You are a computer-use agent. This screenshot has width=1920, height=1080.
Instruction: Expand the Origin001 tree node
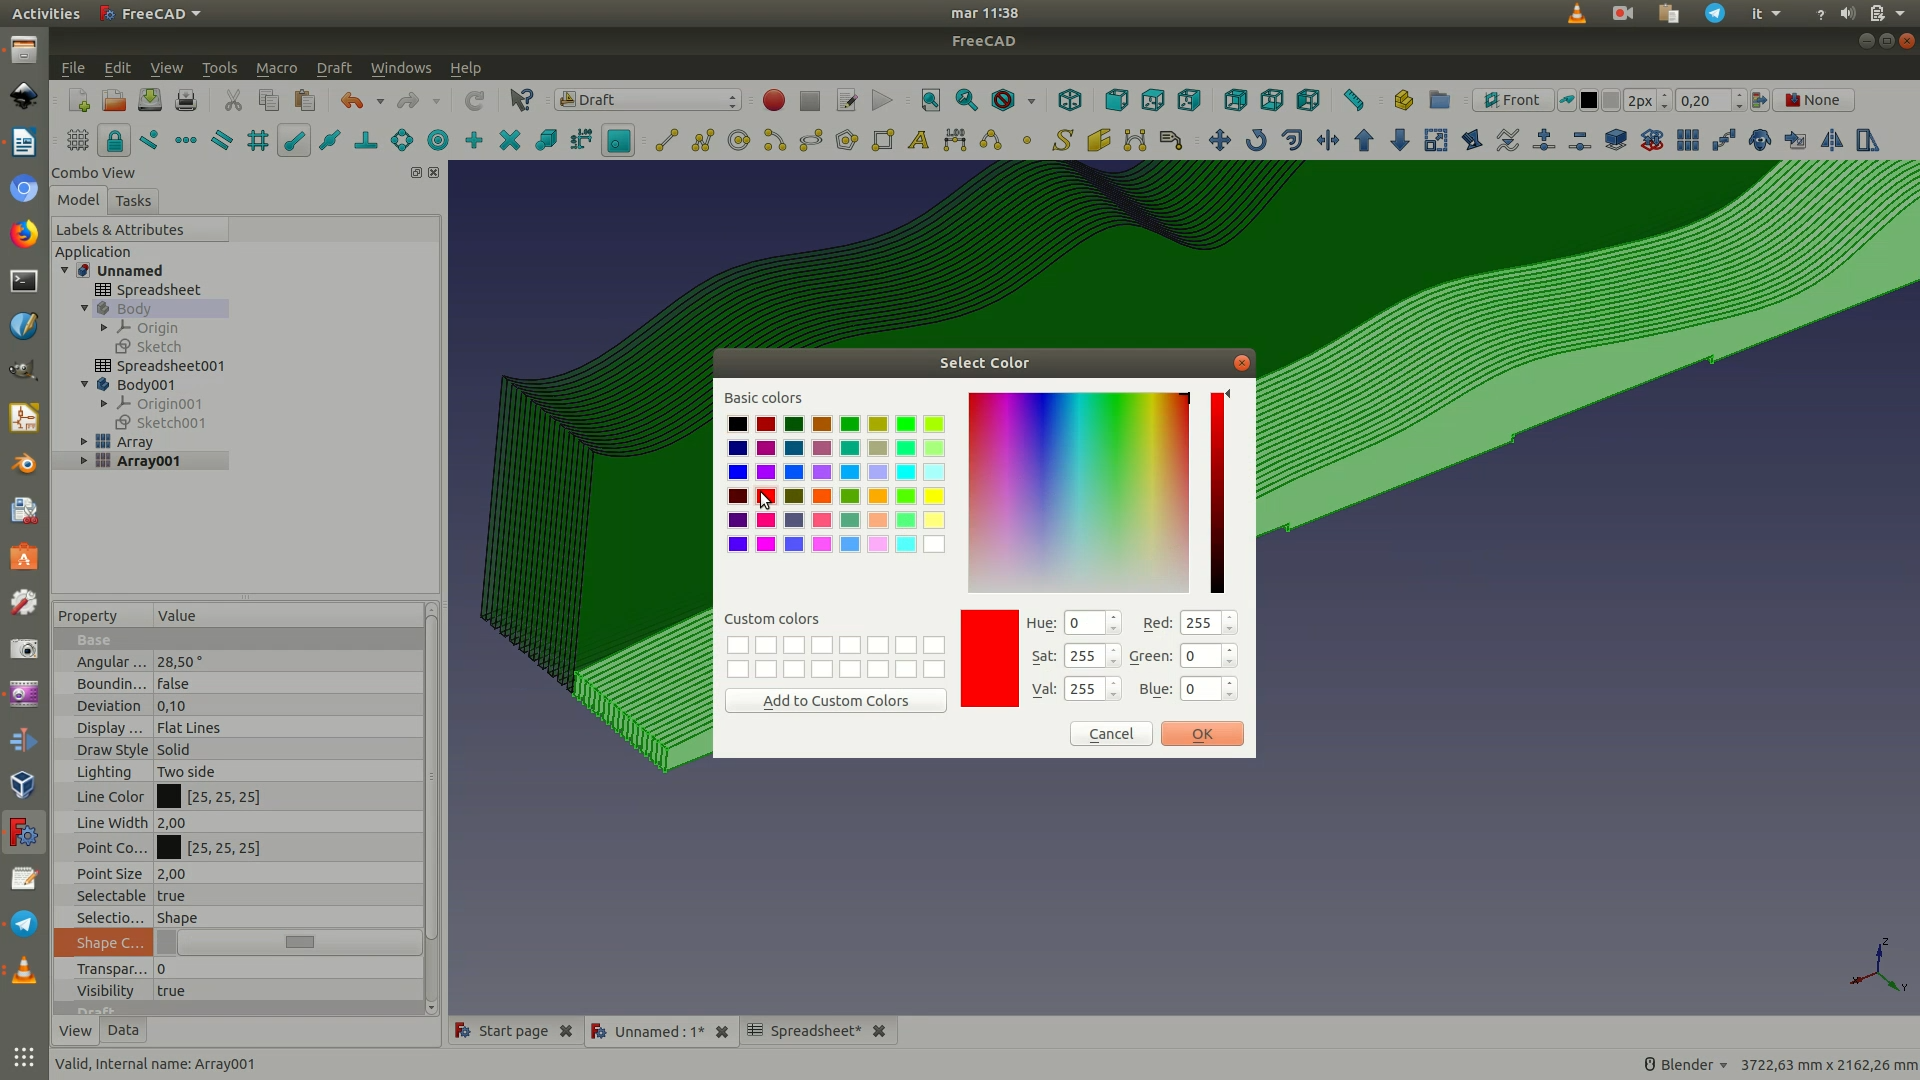[x=104, y=403]
